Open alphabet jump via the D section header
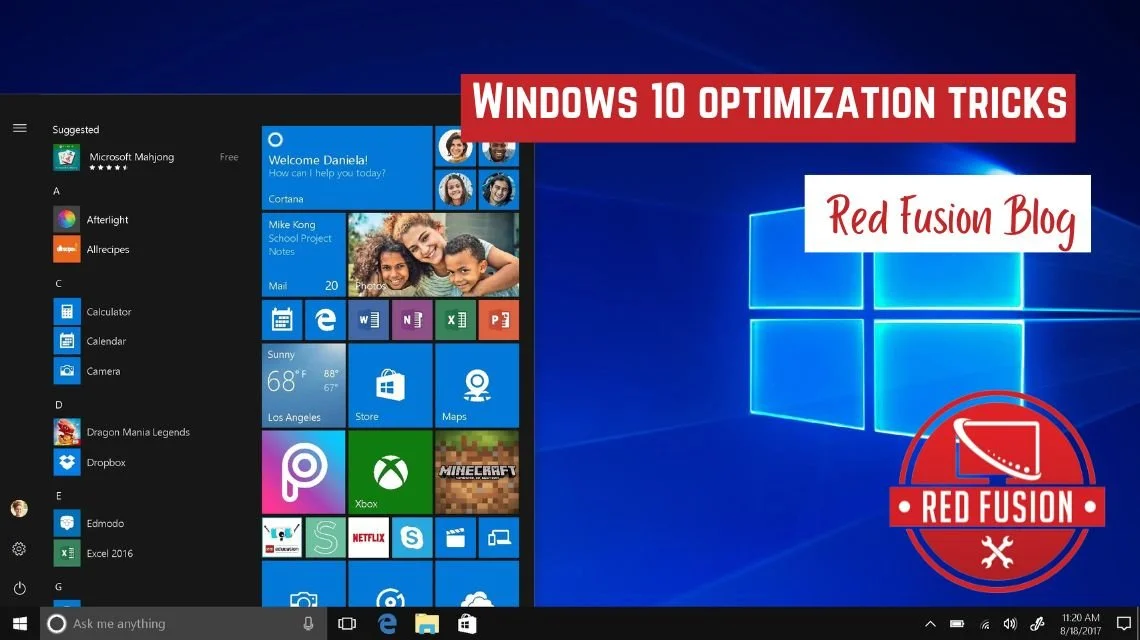This screenshot has width=1140, height=640. [x=58, y=404]
